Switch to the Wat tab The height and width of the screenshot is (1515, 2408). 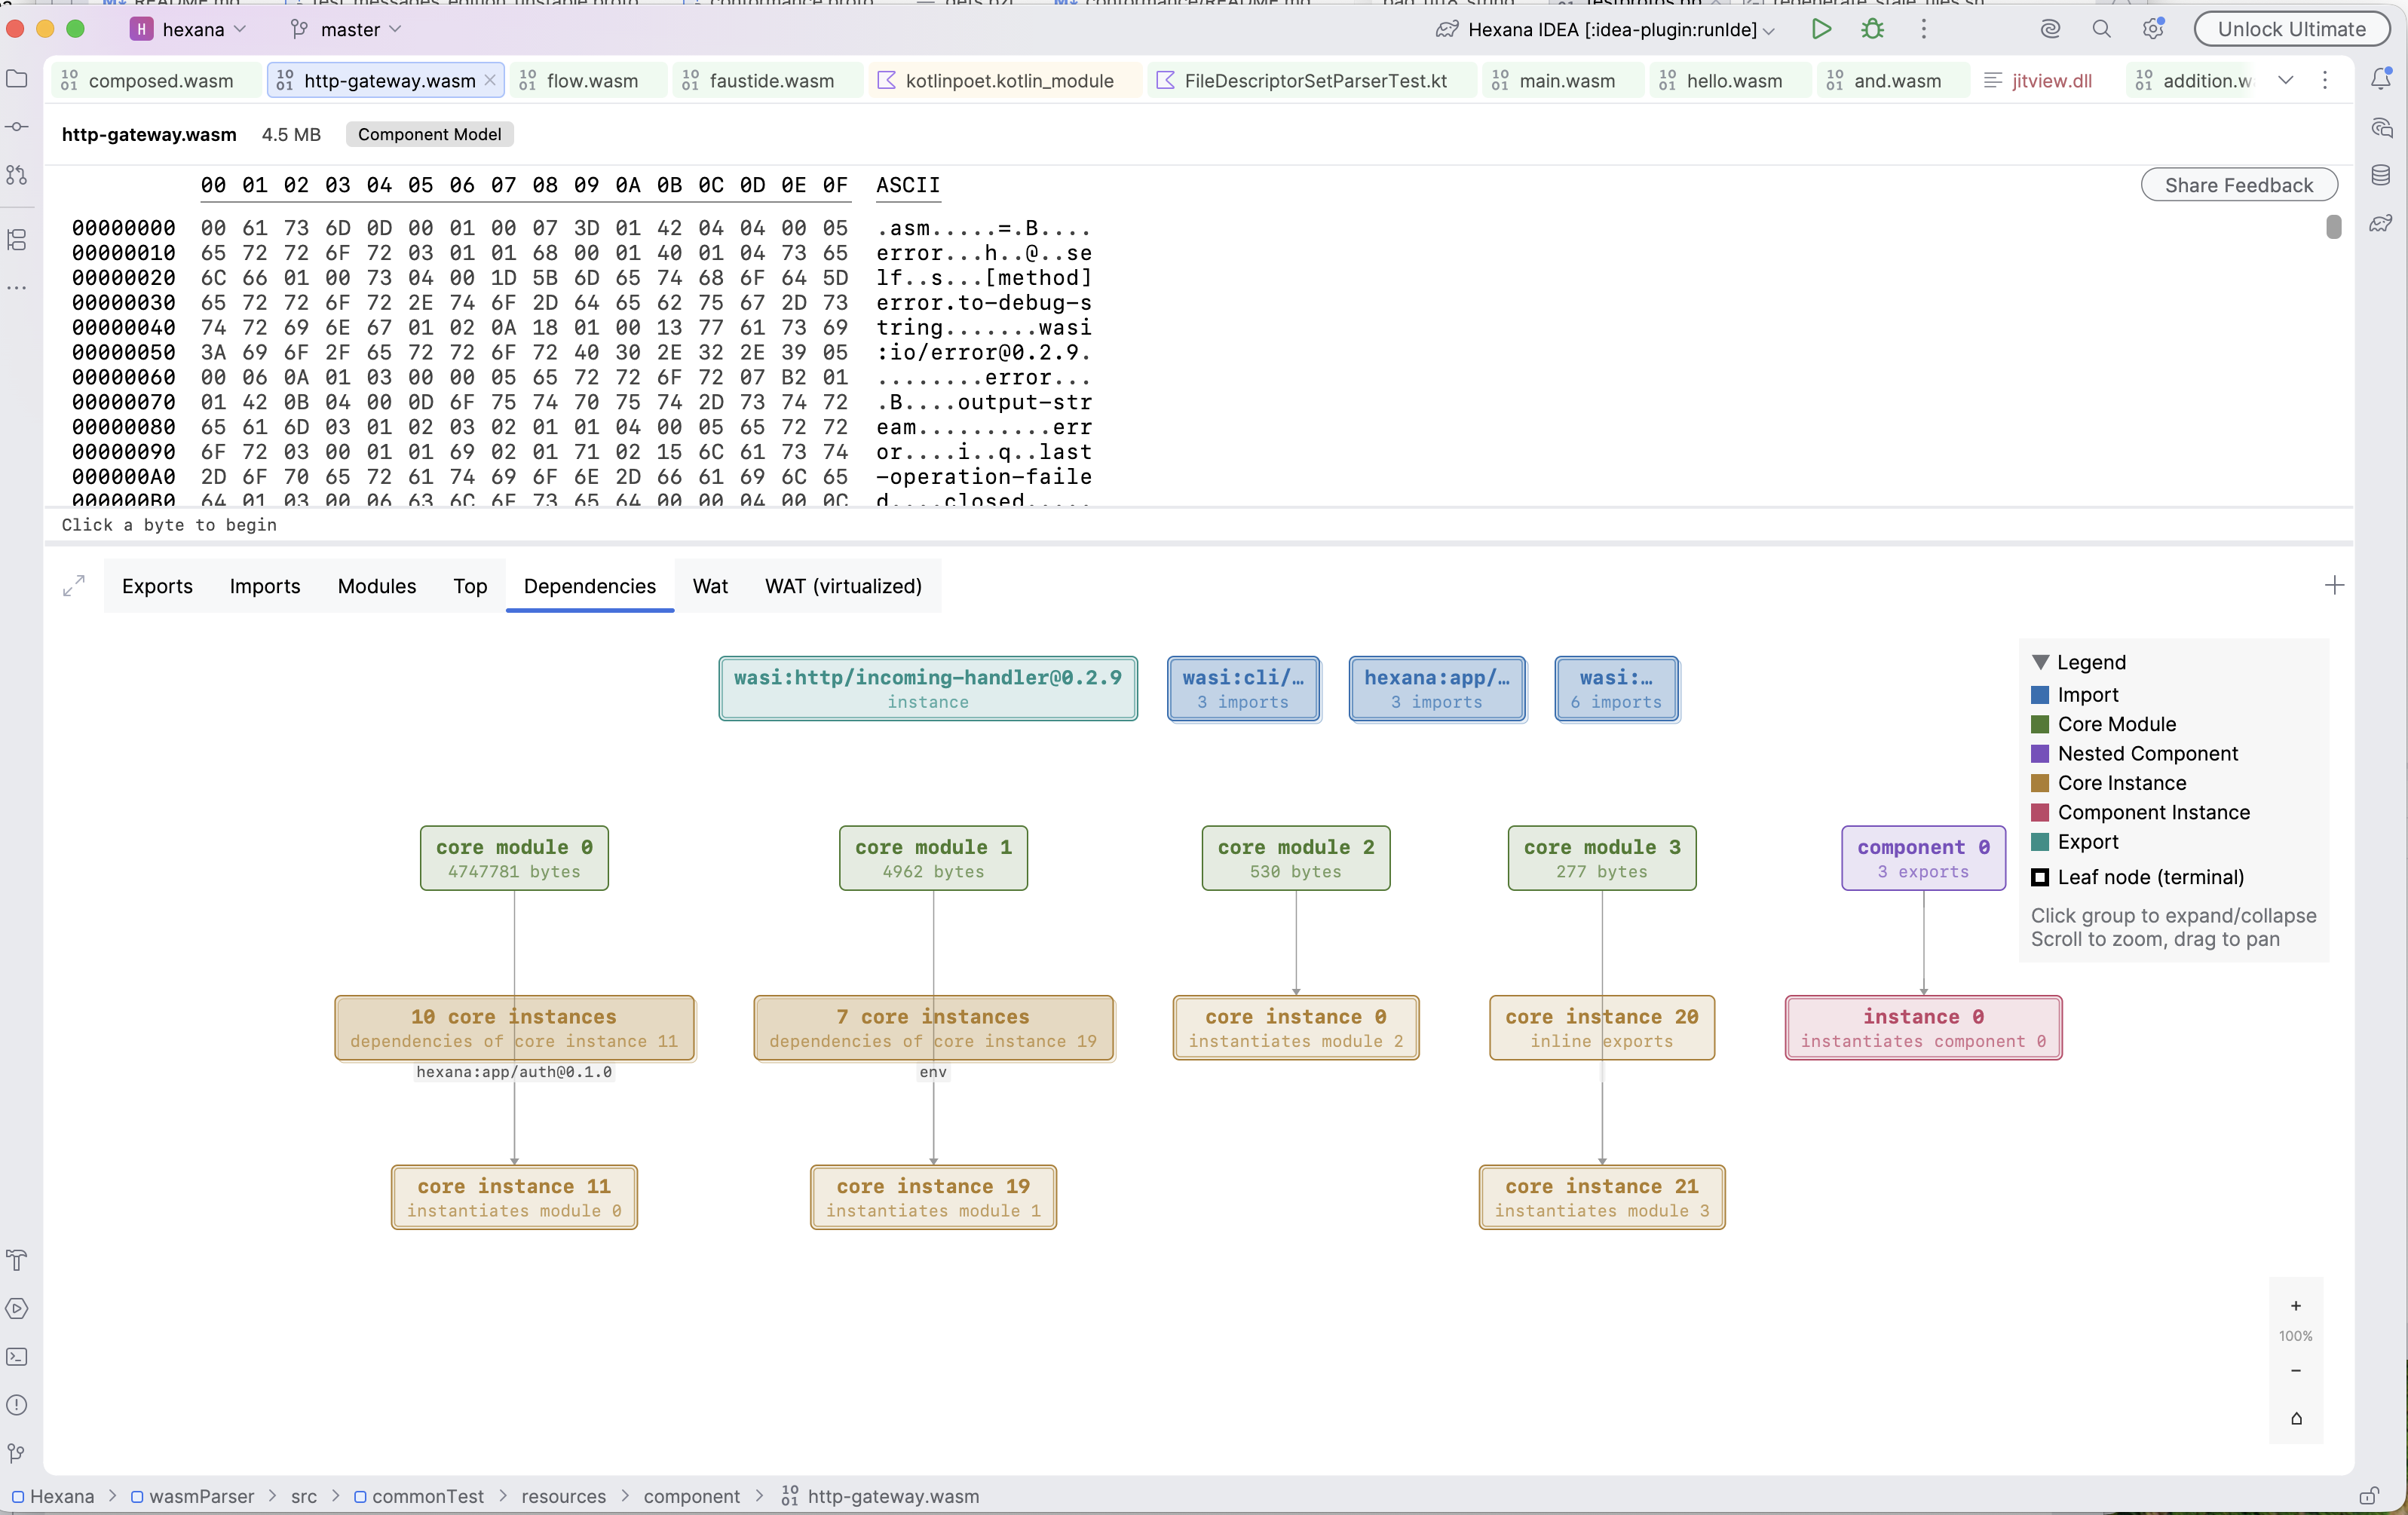point(710,586)
